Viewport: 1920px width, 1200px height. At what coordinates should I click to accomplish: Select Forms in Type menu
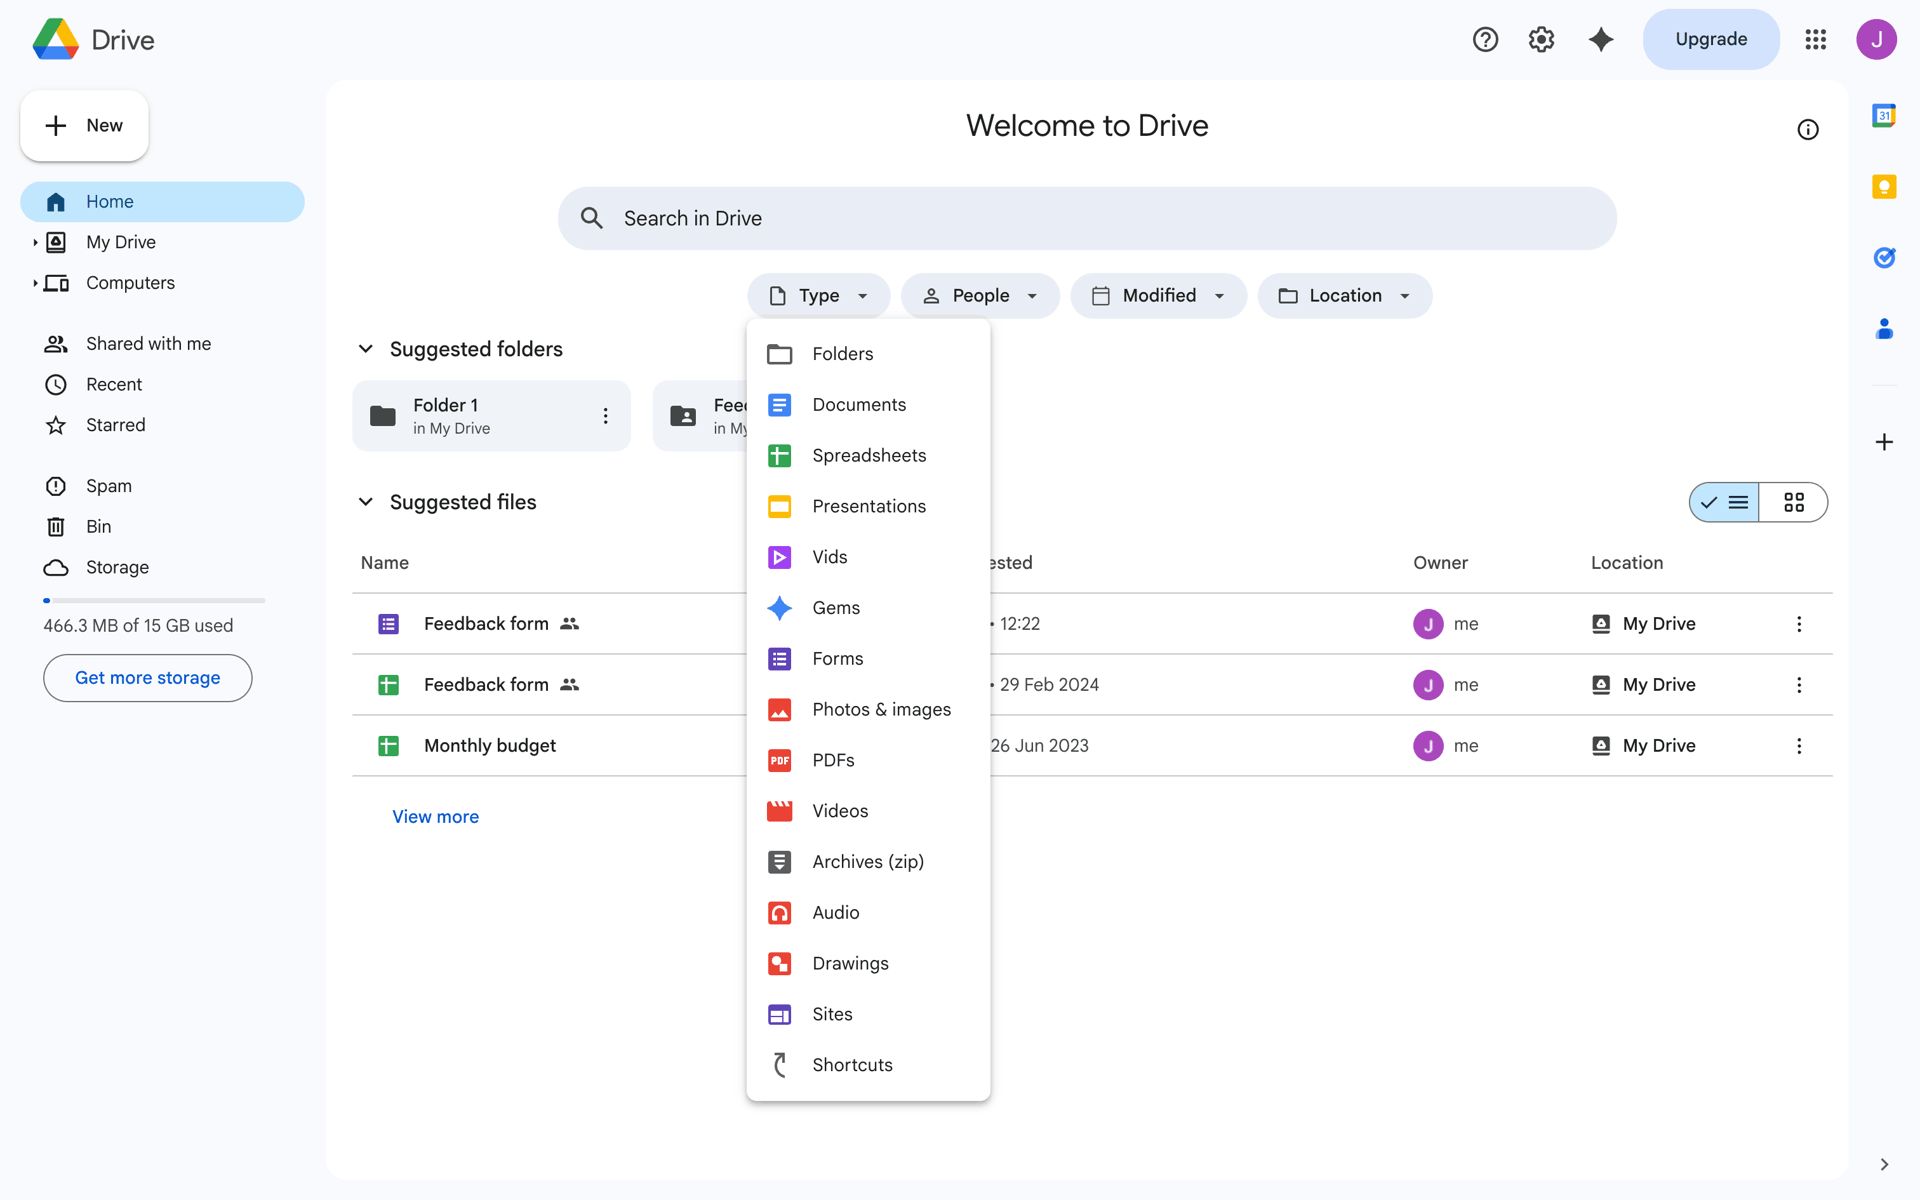(868, 659)
